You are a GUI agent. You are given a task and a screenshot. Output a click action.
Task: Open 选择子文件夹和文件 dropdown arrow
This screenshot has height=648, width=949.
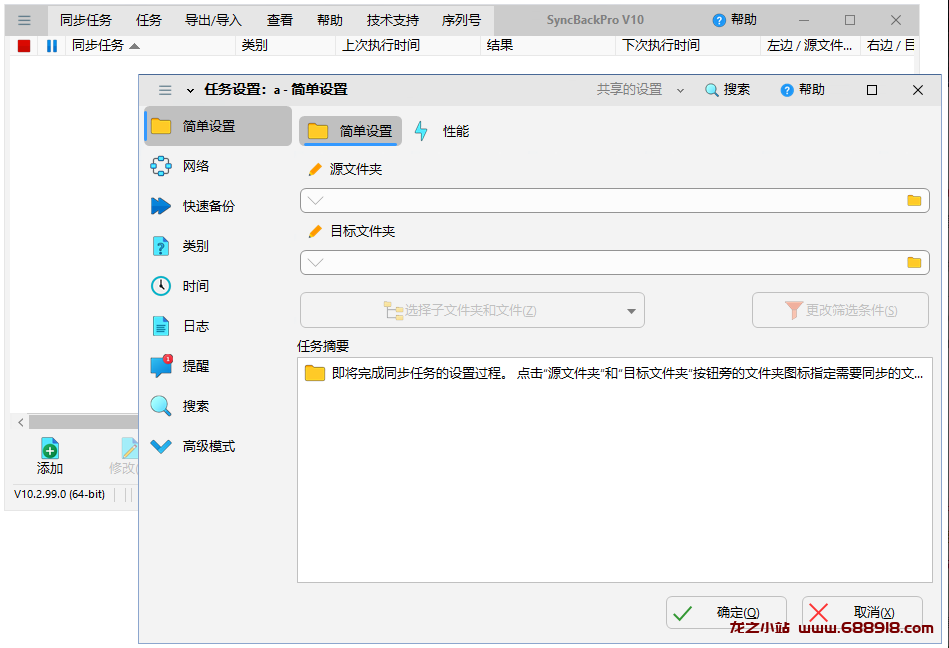631,311
